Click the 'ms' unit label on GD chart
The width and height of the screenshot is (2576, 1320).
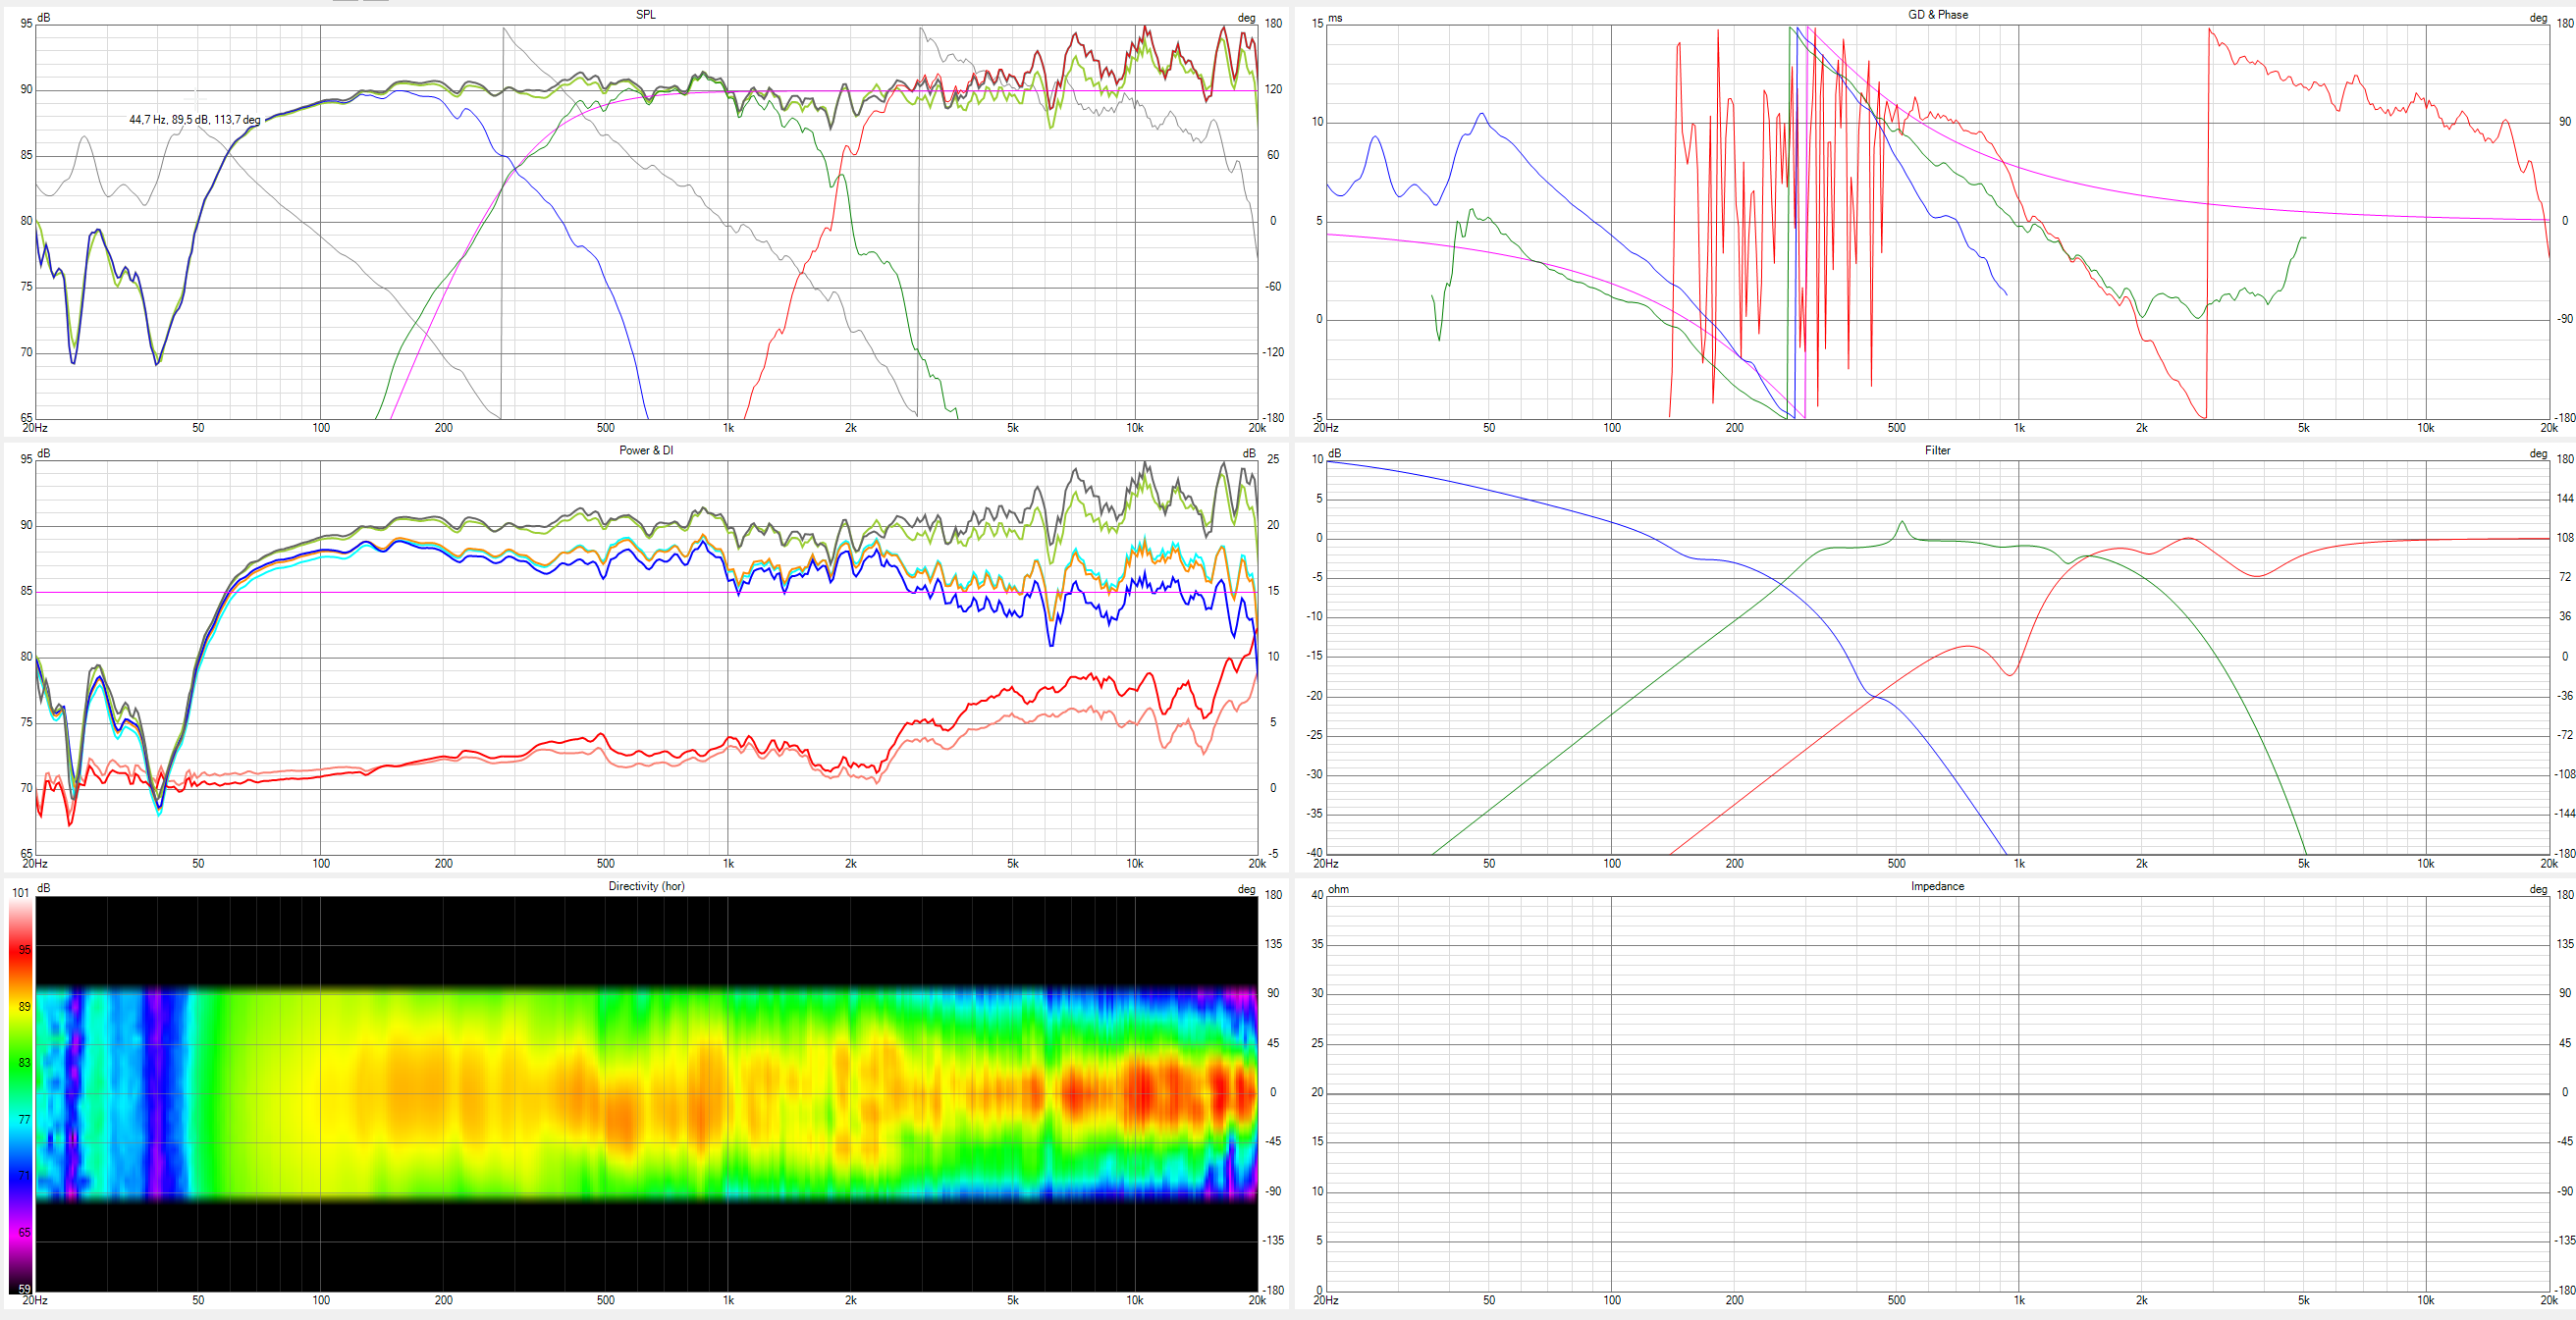pyautogui.click(x=1335, y=19)
